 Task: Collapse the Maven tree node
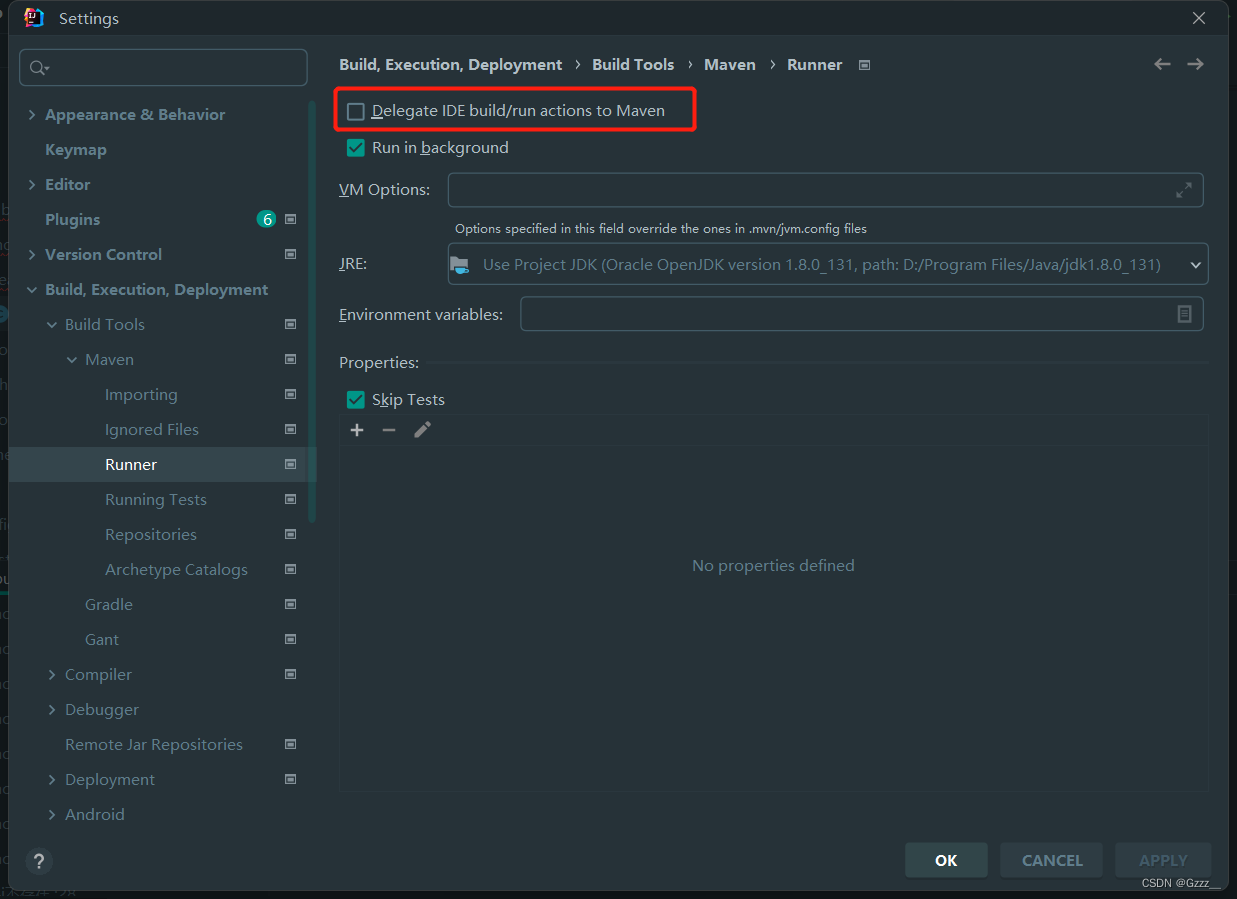coord(72,359)
